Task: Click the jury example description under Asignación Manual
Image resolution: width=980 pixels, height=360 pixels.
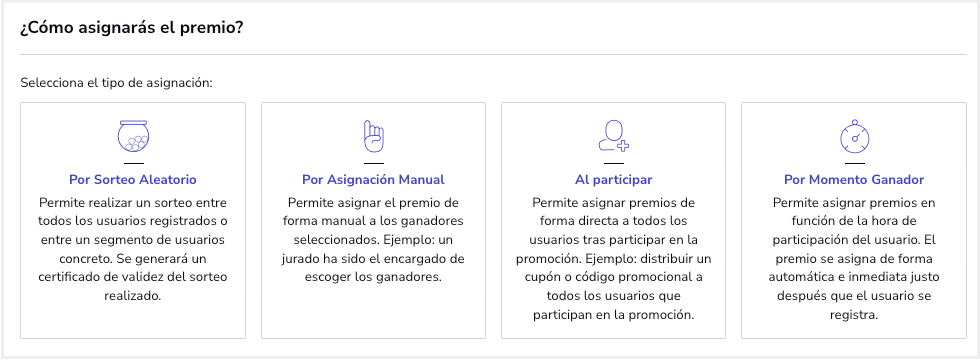Action: pos(373,240)
